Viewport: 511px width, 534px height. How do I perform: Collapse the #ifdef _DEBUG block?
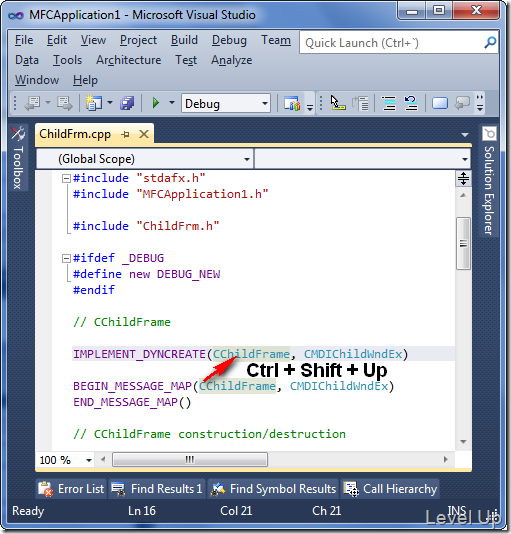click(x=66, y=258)
